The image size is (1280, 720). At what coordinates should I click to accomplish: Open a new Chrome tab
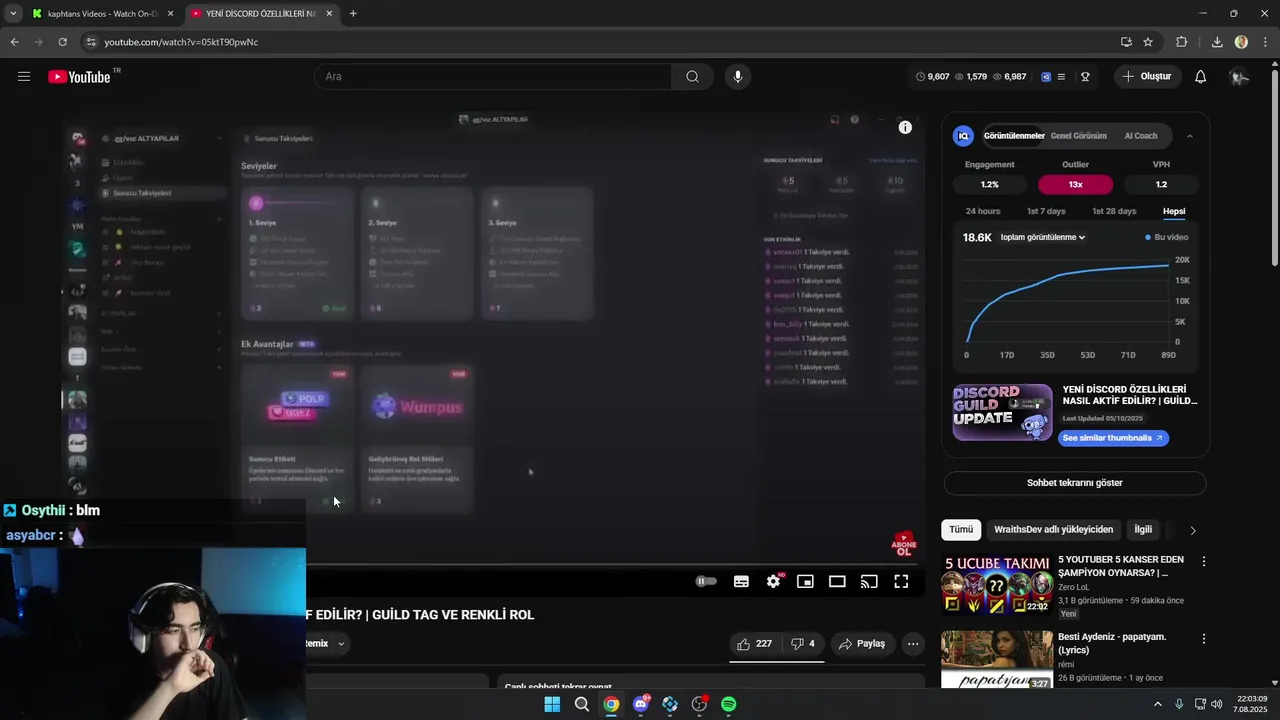(353, 14)
